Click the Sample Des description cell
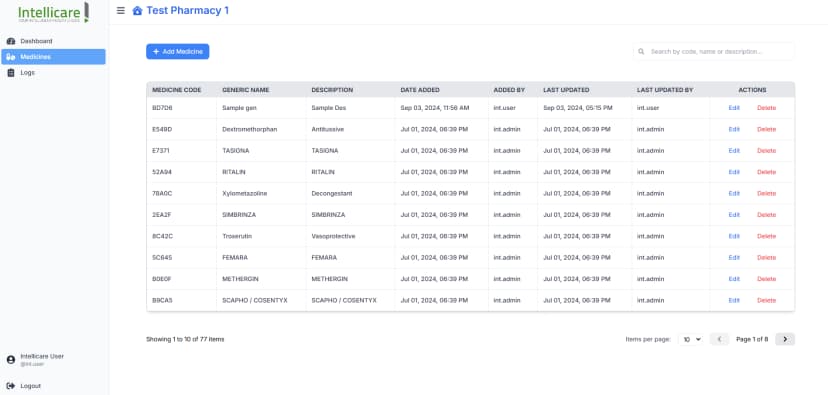Image resolution: width=828 pixels, height=395 pixels. tap(328, 108)
